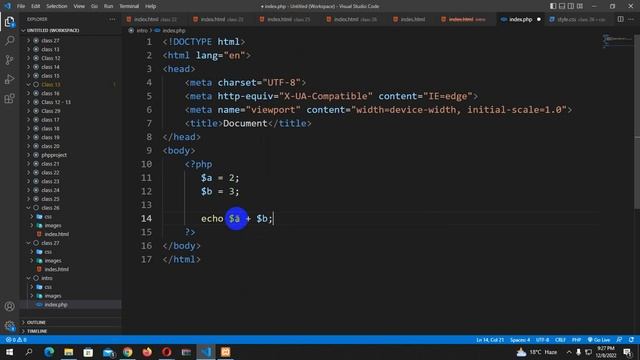
Task: Click errors and warnings count in status bar
Action: 16,340
